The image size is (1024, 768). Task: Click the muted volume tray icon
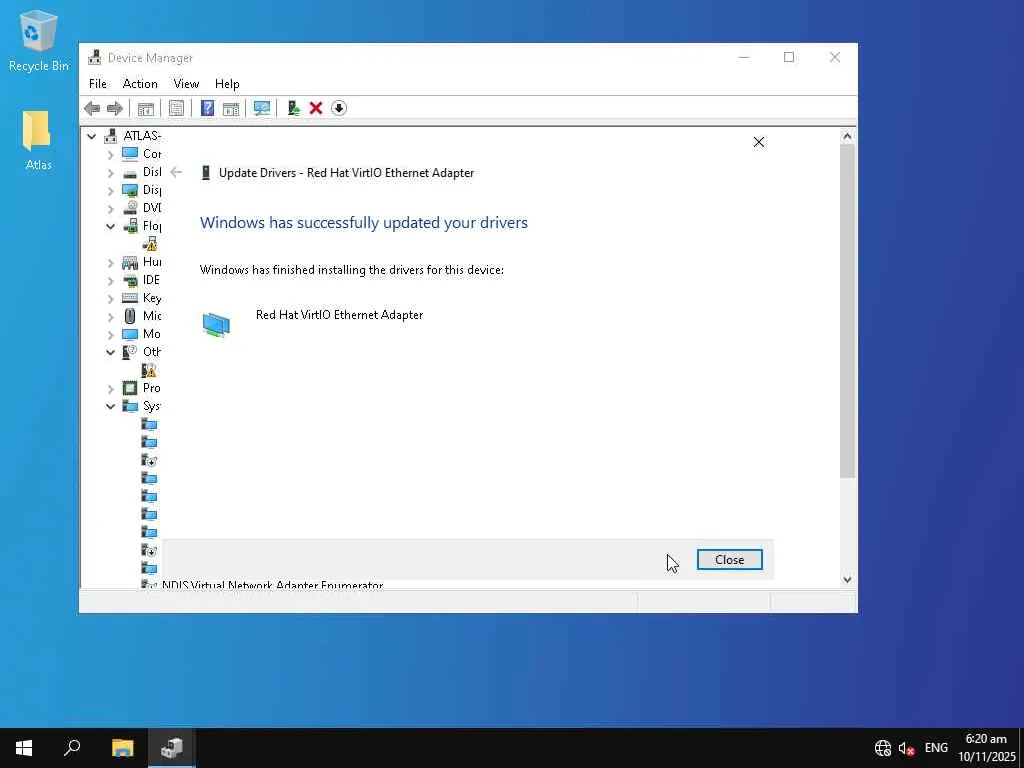click(906, 748)
